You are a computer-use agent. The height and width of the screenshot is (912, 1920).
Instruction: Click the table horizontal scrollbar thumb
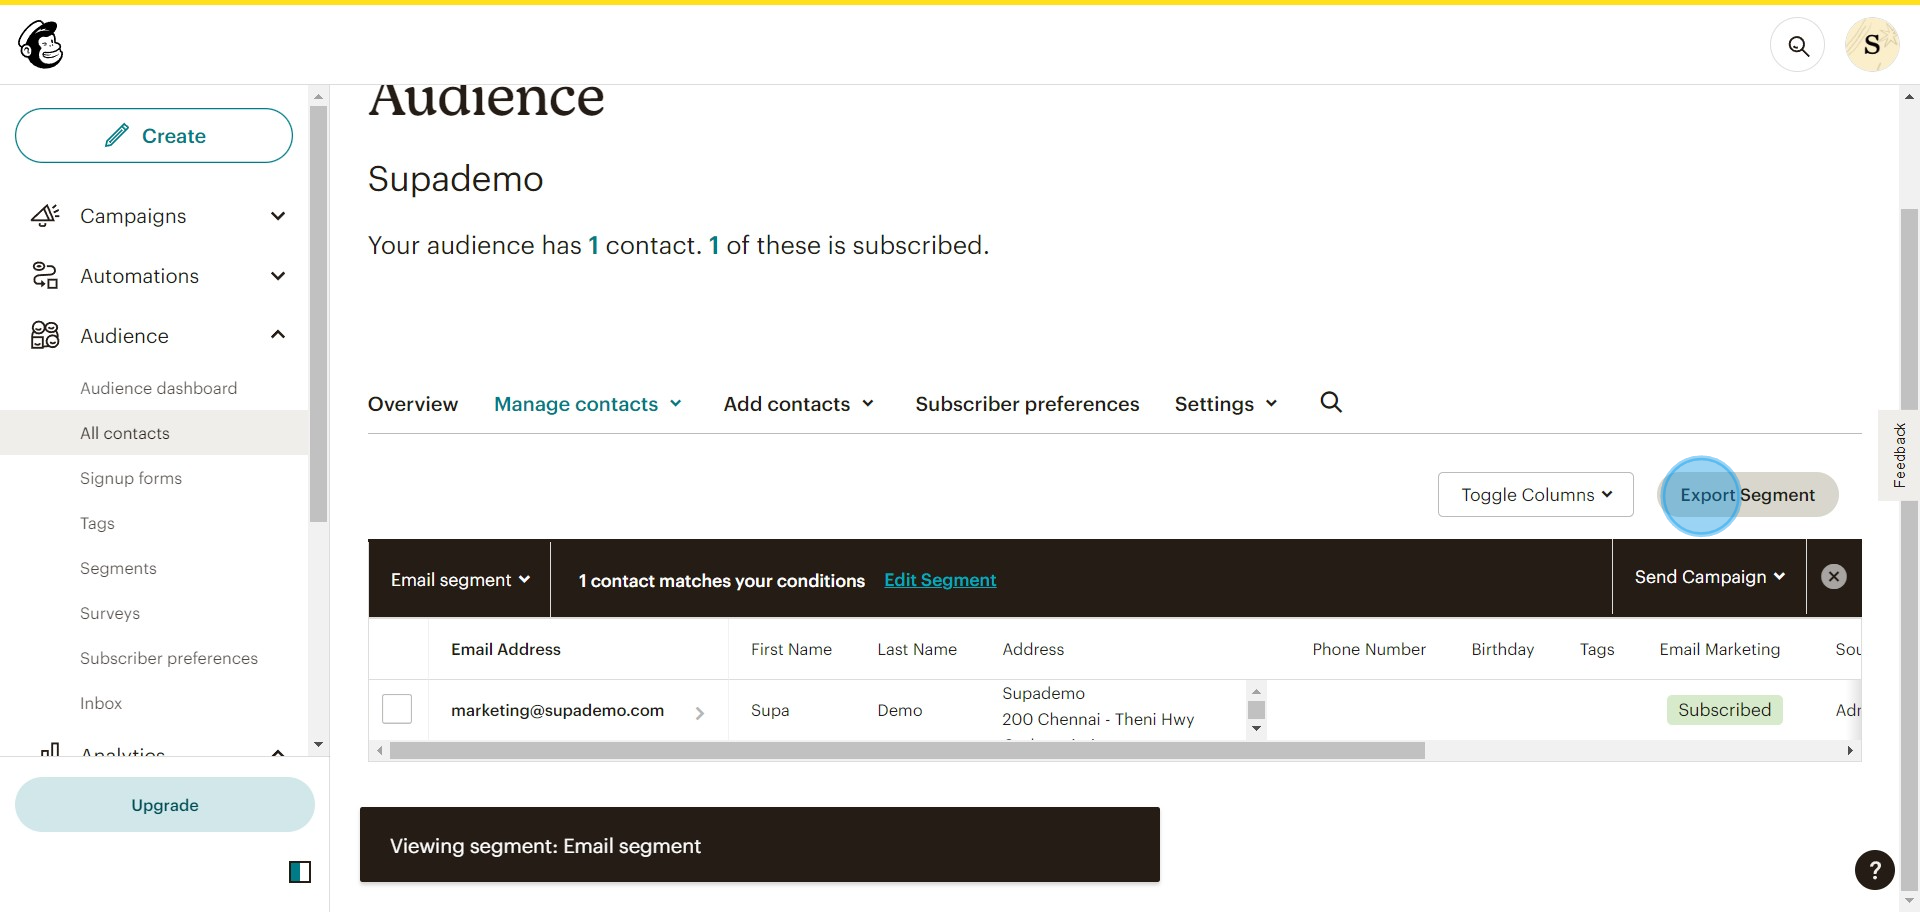click(x=907, y=751)
